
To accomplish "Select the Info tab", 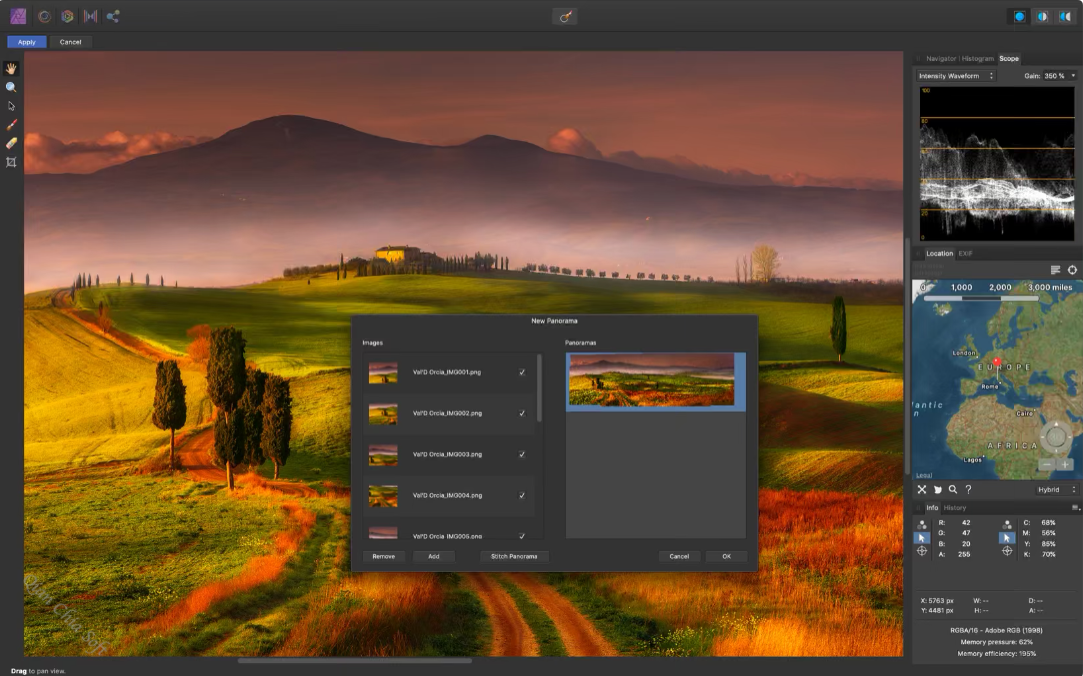I will [x=932, y=508].
